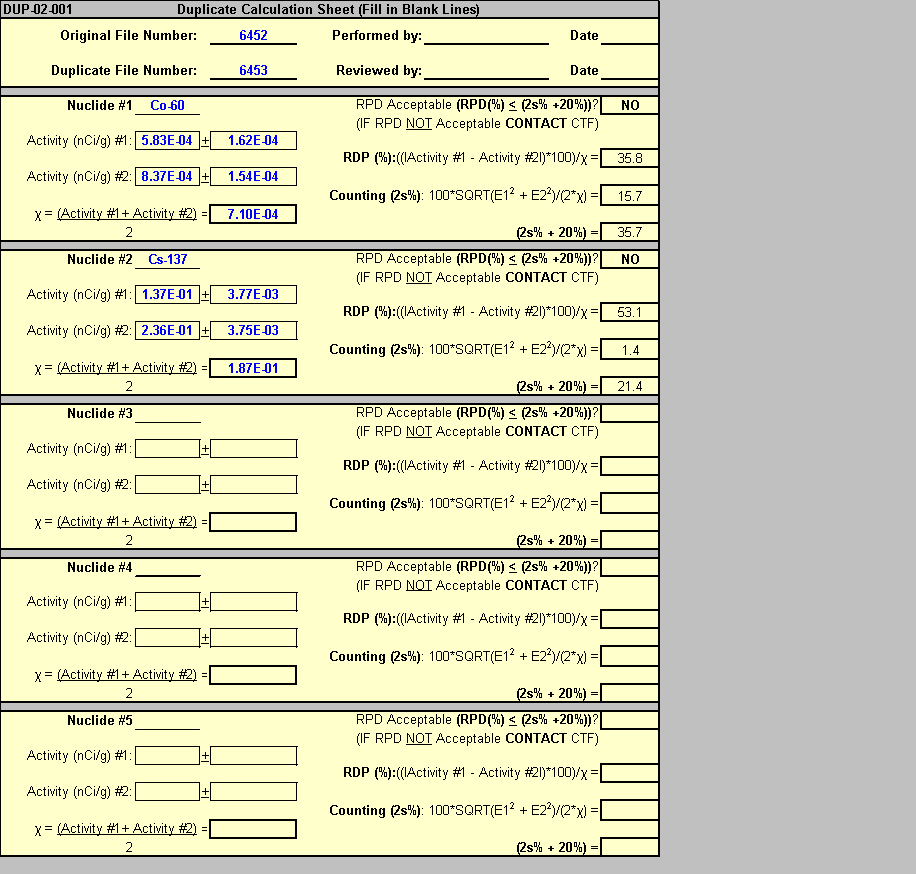The width and height of the screenshot is (916, 874).
Task: Click the (2s% + 20%) result 21.4
Action: [x=630, y=386]
